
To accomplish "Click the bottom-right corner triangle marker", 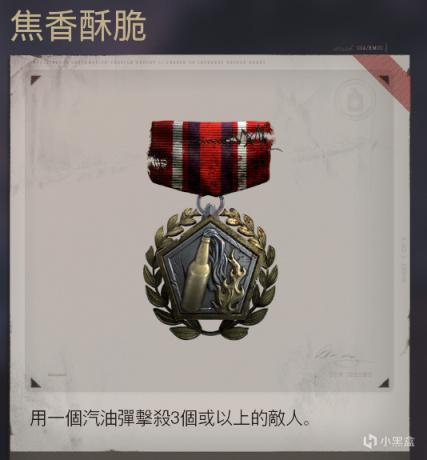I will (384, 383).
